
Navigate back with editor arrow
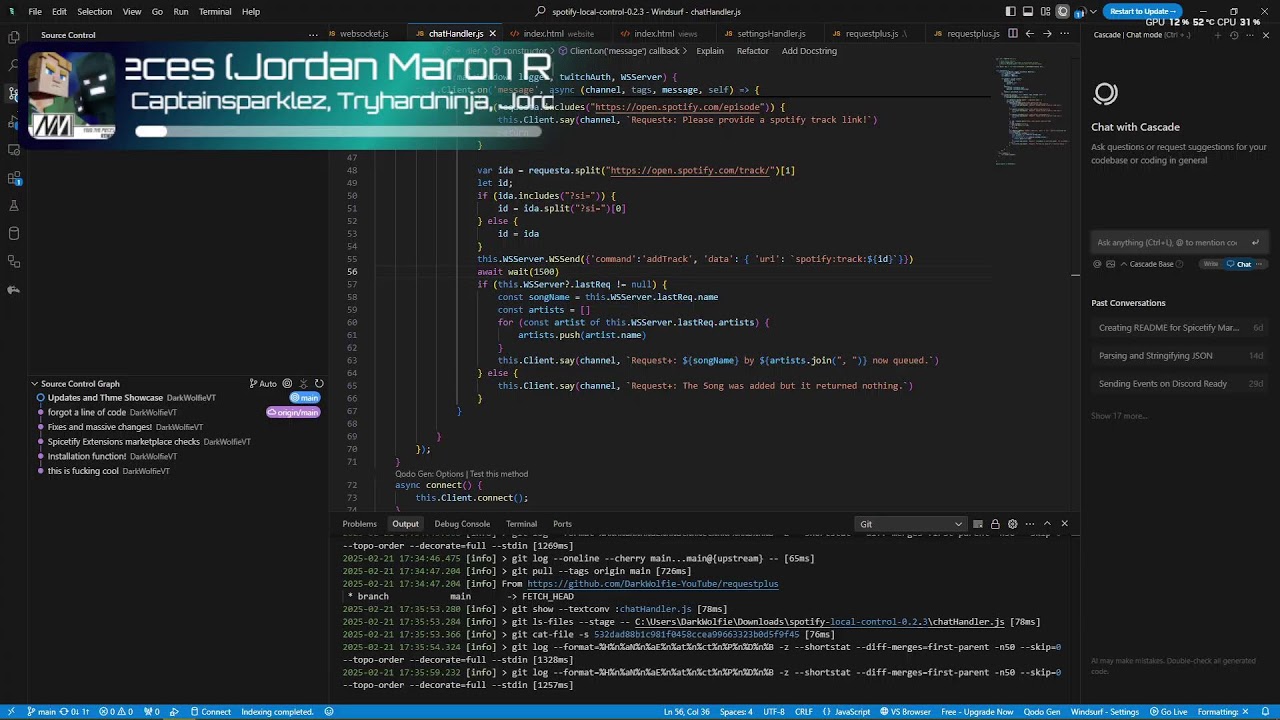[x=1030, y=34]
